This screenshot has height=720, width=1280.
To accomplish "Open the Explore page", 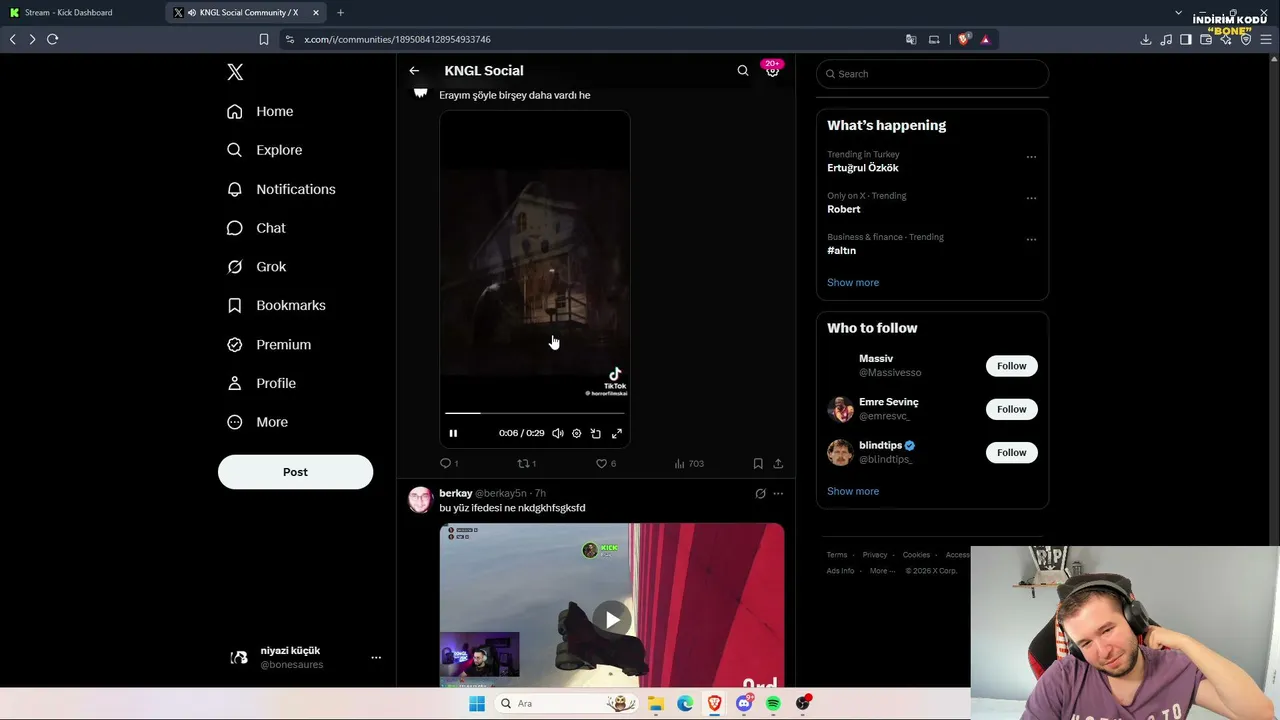I will 264,150.
